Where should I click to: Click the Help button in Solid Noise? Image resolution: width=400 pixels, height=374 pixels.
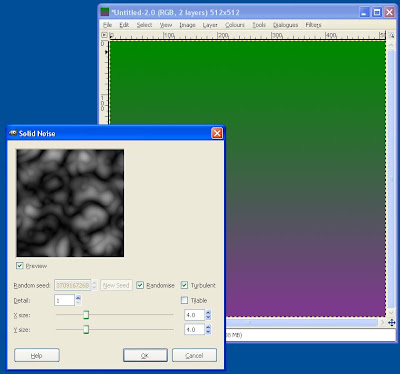[37, 355]
